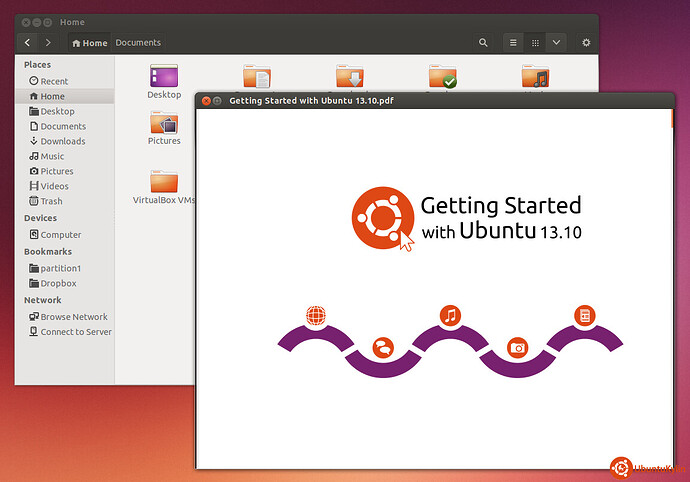The image size is (690, 482).
Task: Open the gear settings menu in Files
Action: click(x=586, y=43)
